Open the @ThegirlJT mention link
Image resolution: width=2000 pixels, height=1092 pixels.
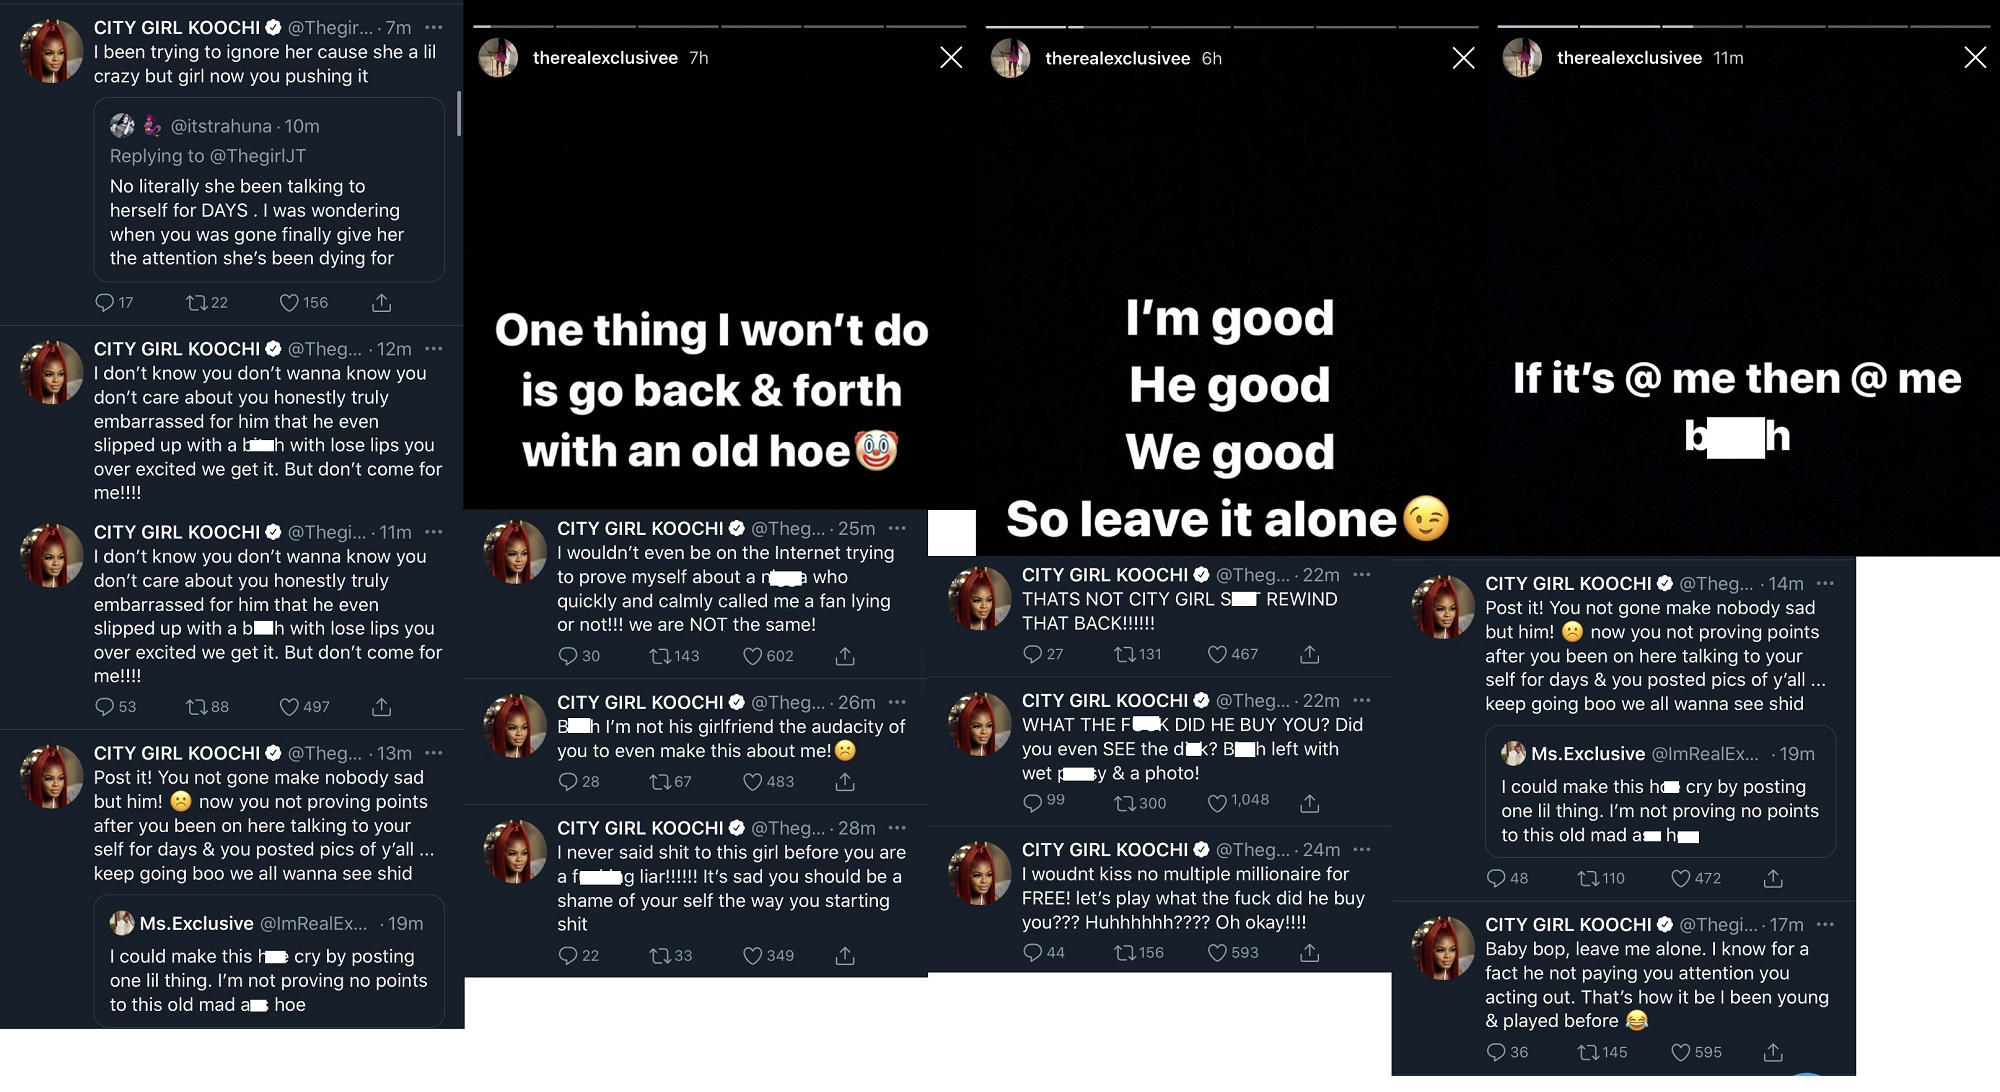[258, 156]
